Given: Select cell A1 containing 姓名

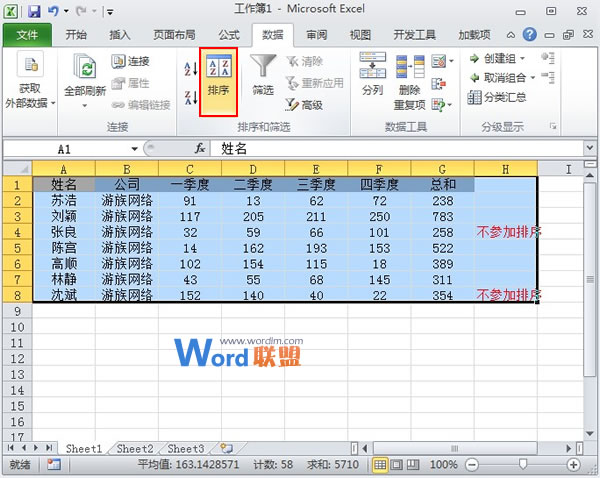Looking at the screenshot, I should [x=64, y=184].
